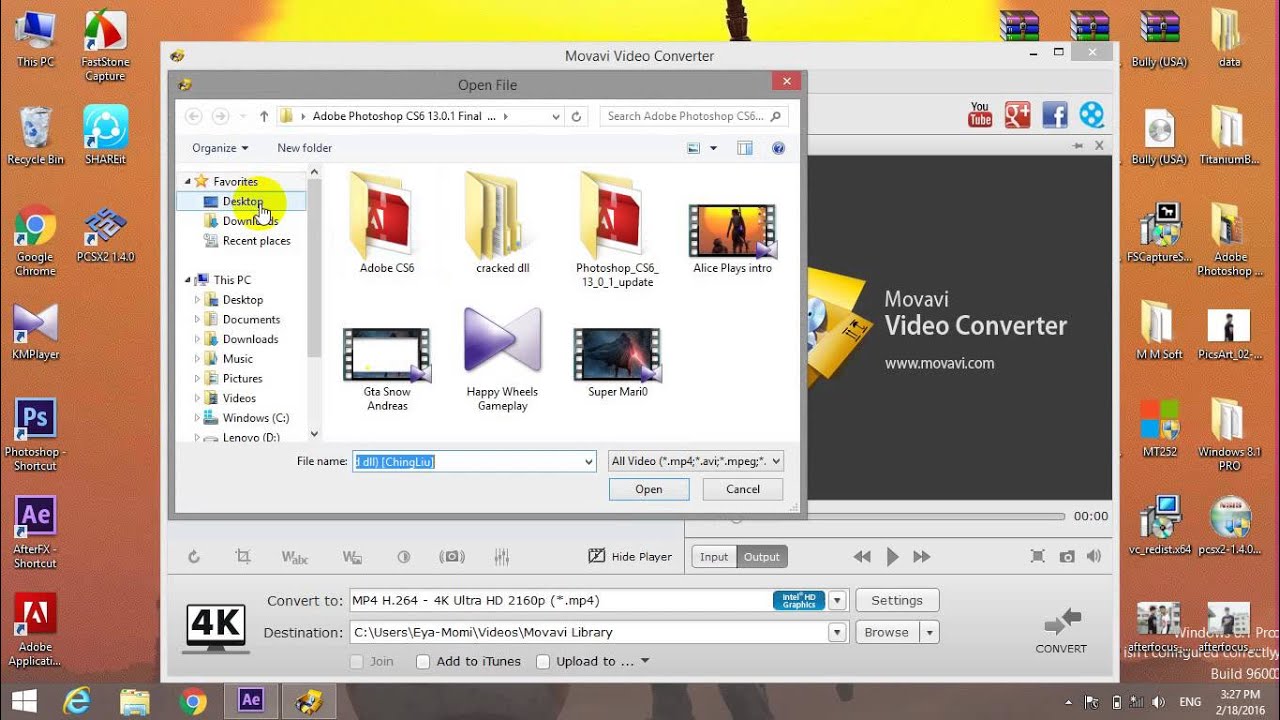Select Documents under This PC

pyautogui.click(x=242, y=320)
